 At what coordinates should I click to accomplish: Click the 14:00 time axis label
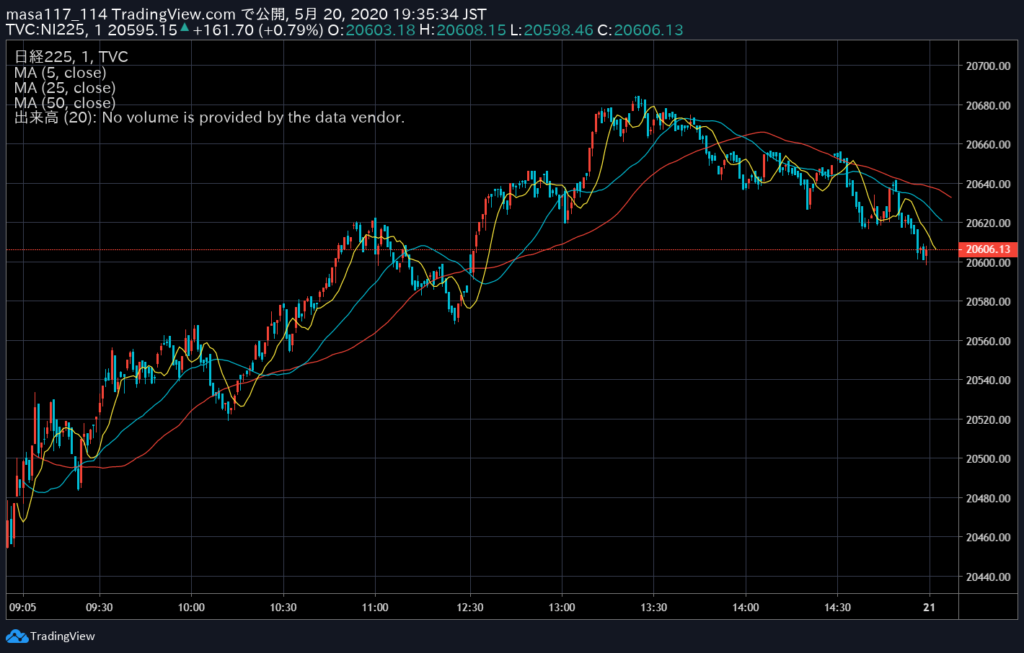(745, 607)
